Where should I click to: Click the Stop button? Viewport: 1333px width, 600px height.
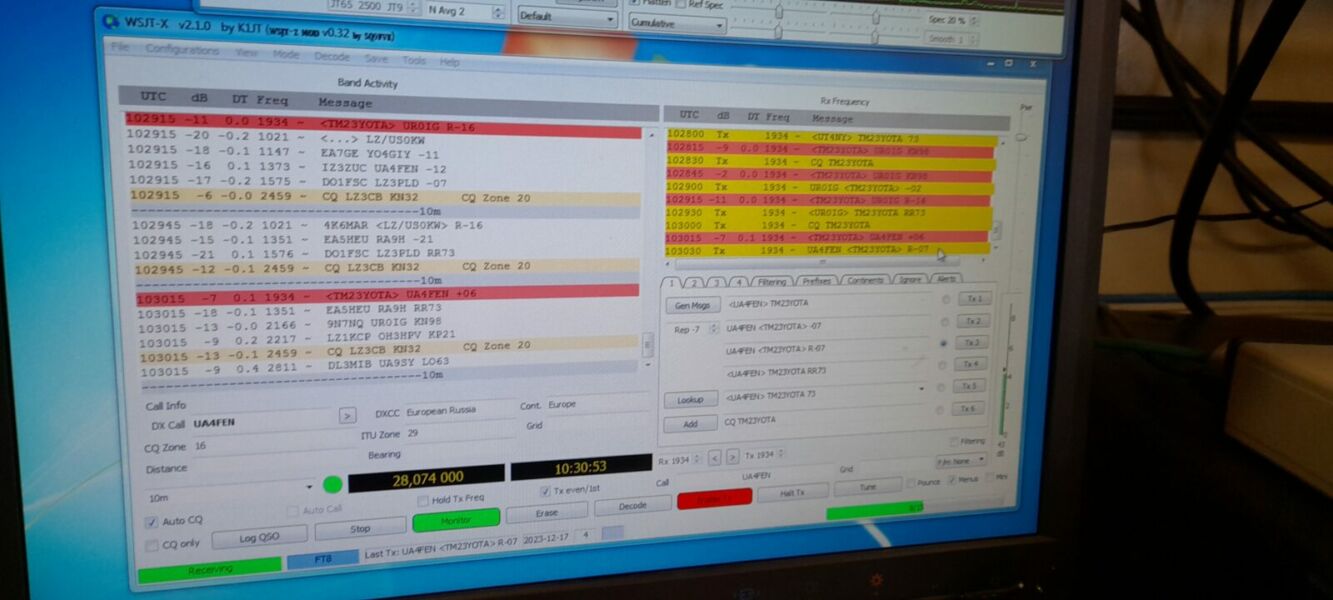360,528
